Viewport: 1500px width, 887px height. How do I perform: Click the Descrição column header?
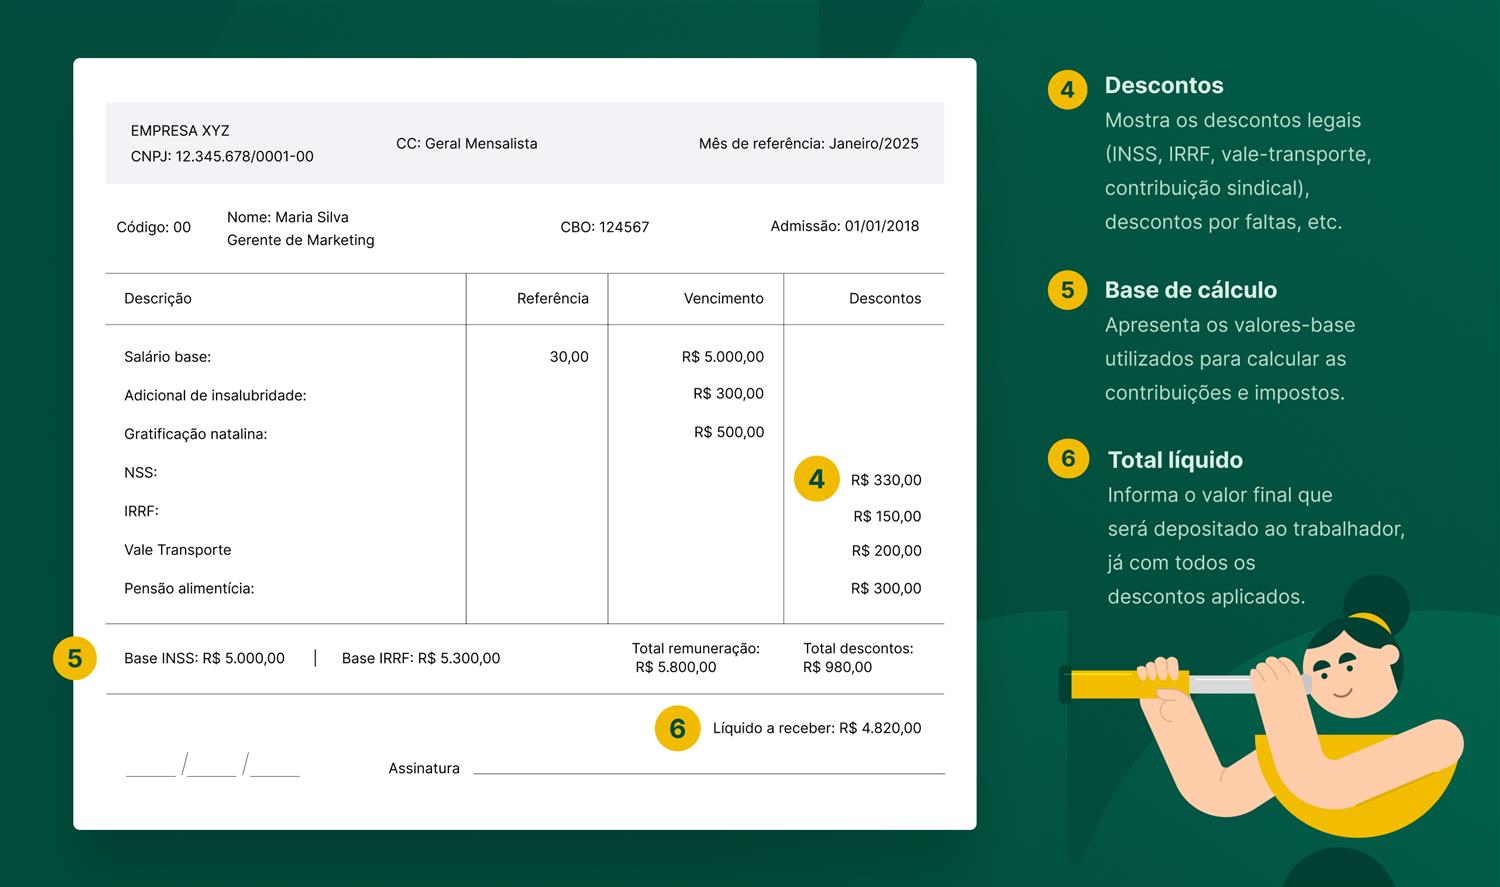pos(158,298)
